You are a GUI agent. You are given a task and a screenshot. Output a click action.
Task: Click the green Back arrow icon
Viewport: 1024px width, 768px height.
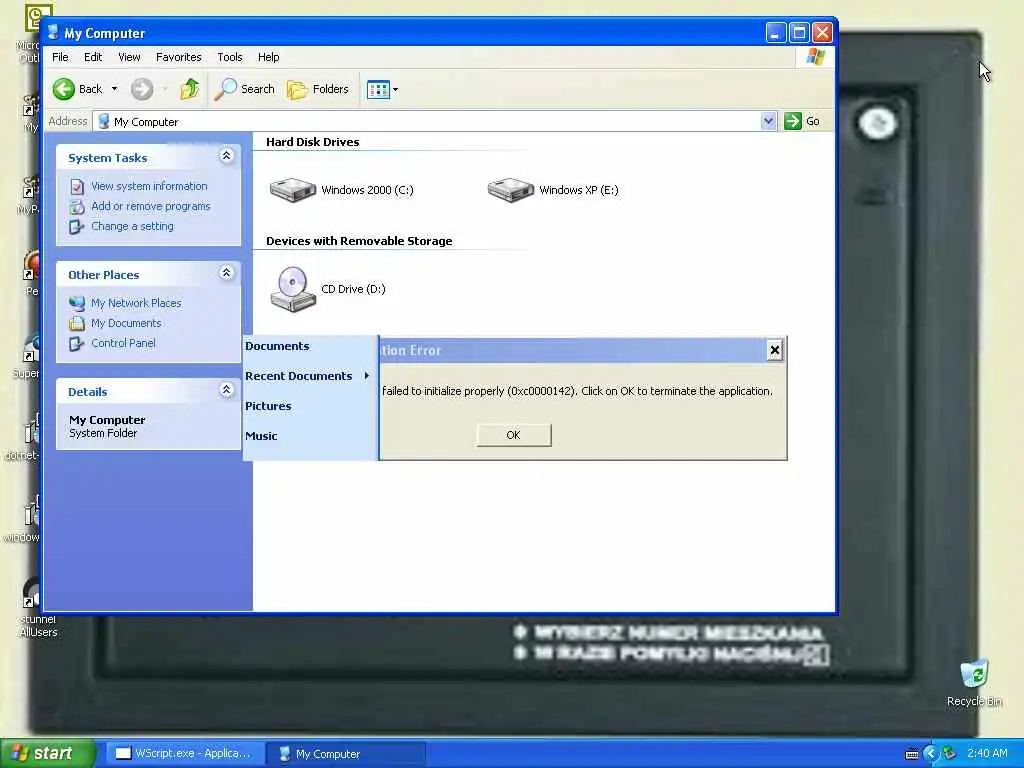(x=63, y=89)
